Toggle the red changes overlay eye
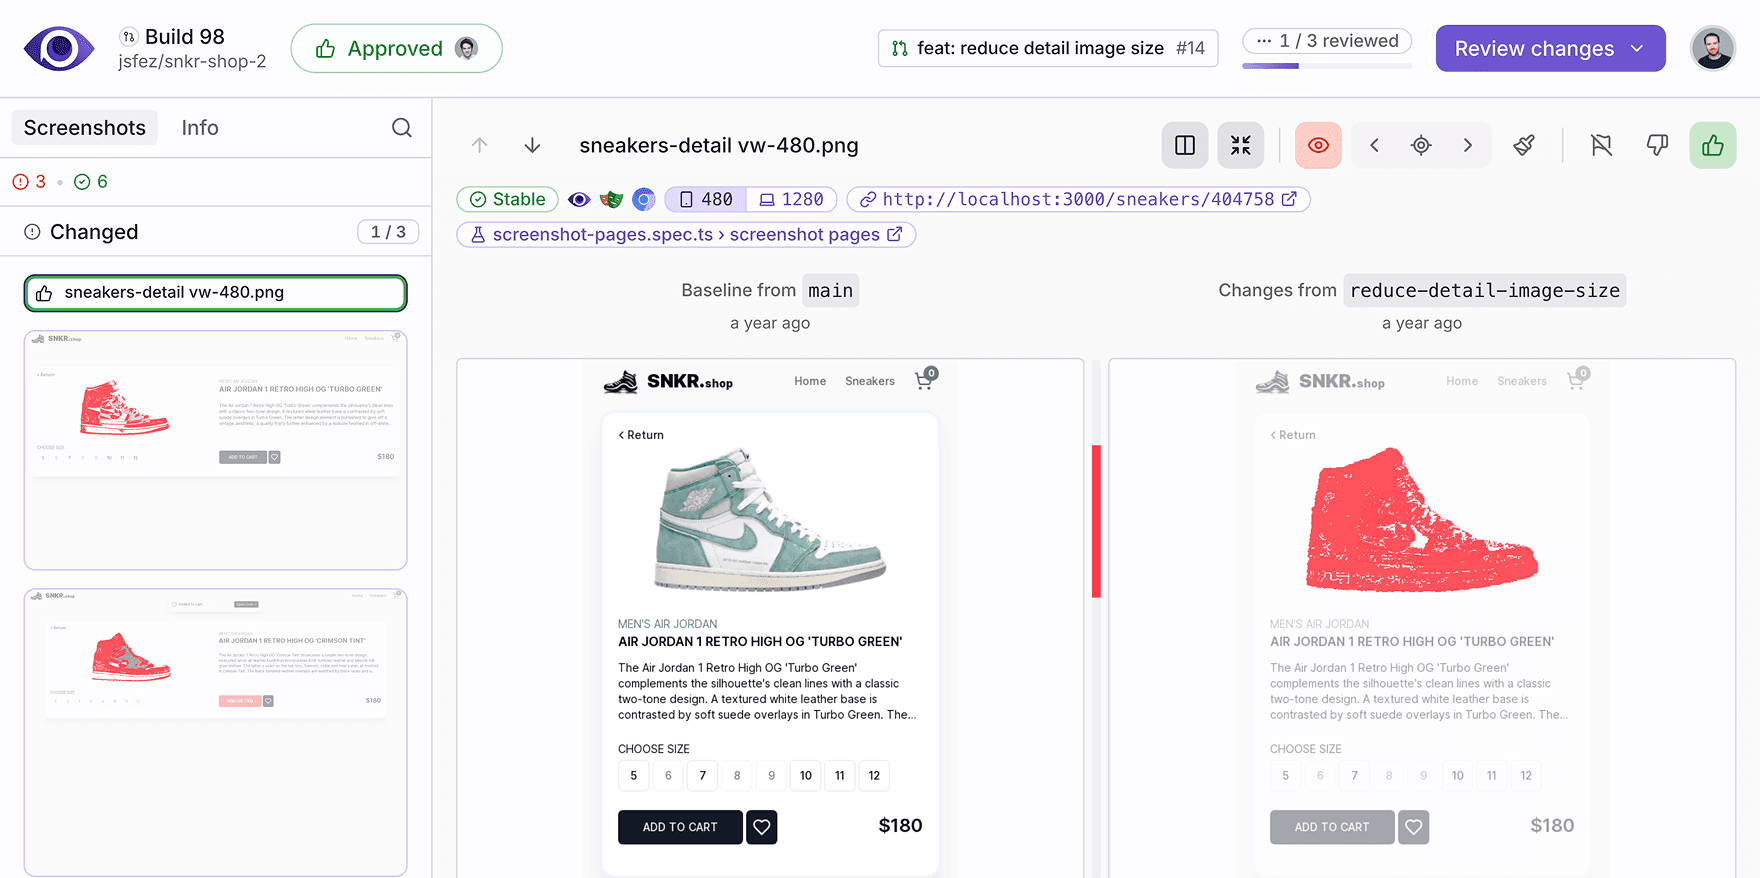 point(1318,146)
